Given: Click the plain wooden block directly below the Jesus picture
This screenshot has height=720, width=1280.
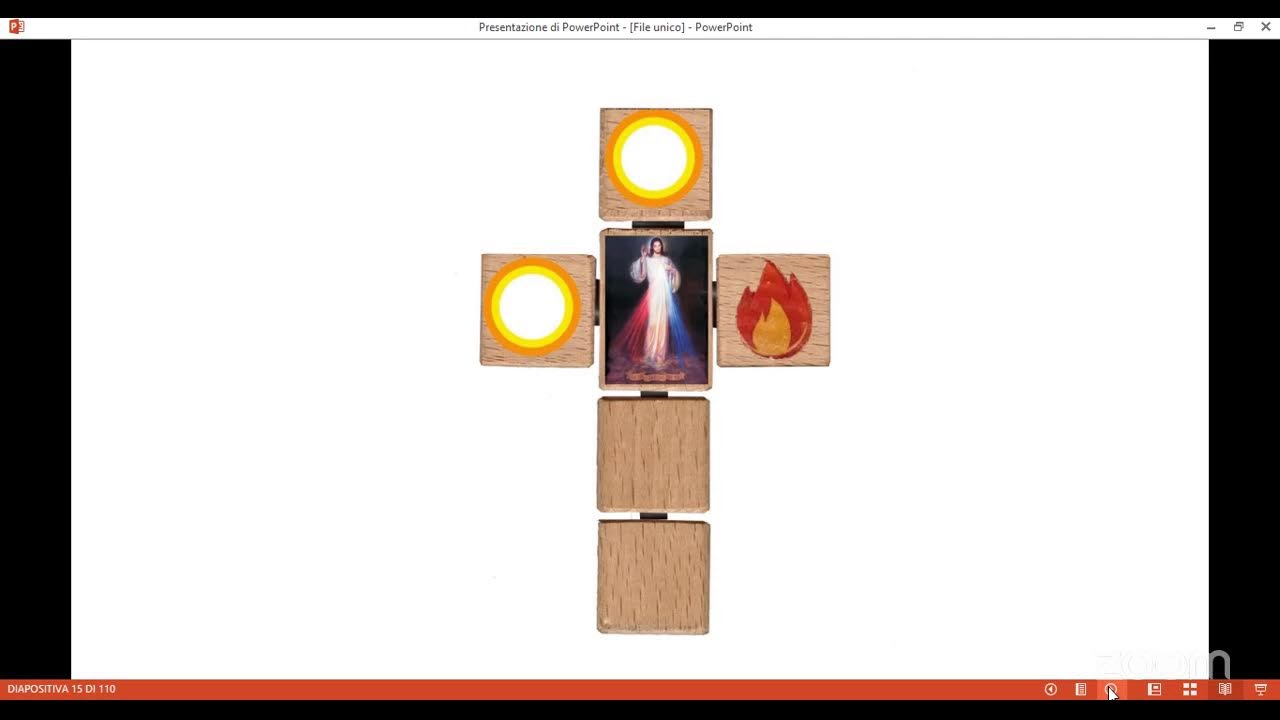Looking at the screenshot, I should [653, 455].
